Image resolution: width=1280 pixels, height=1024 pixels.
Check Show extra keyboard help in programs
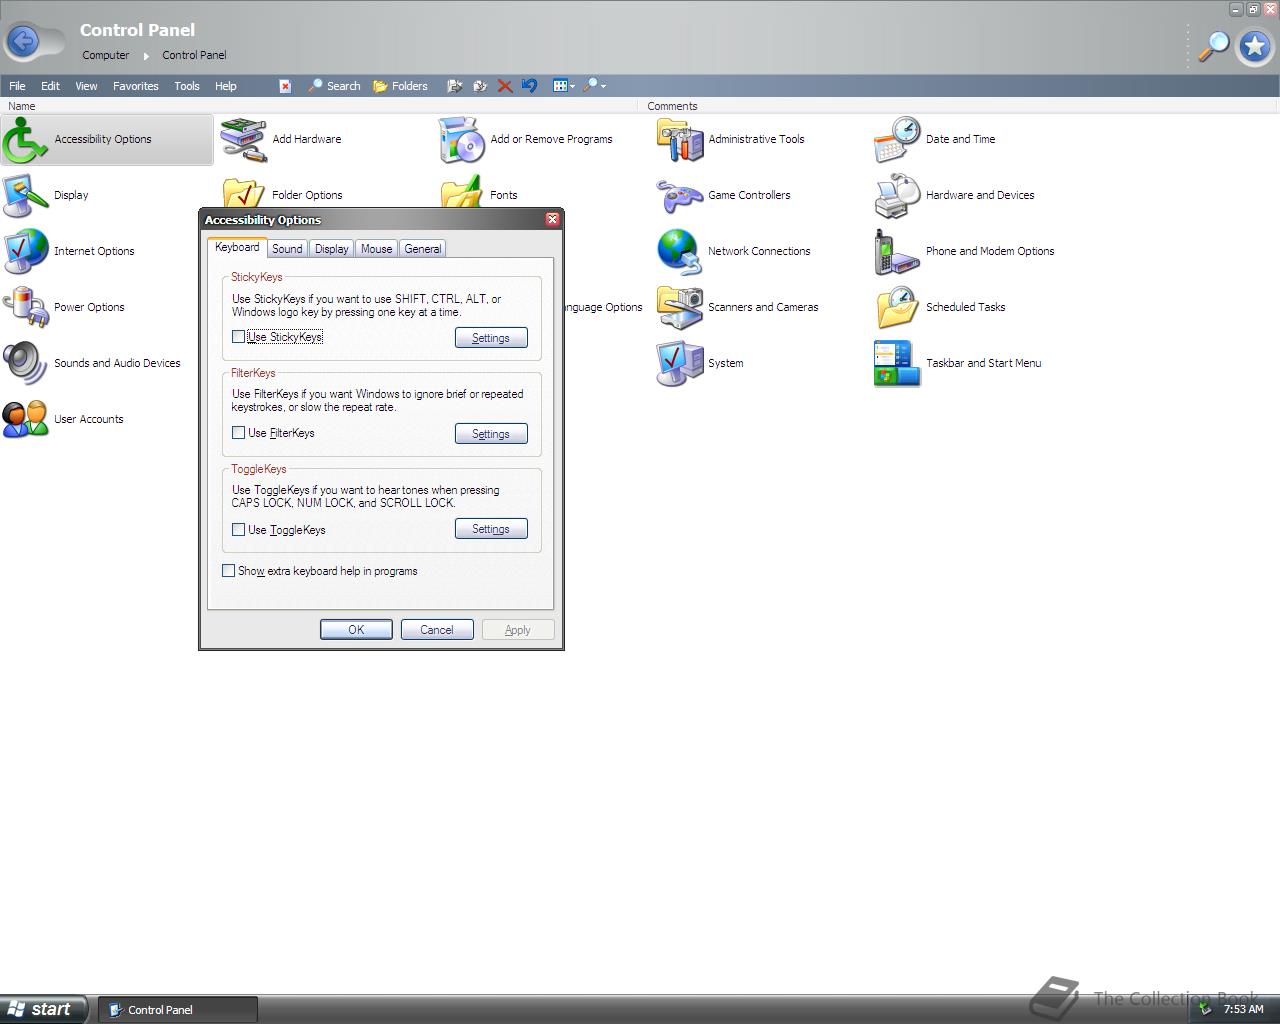[x=228, y=571]
